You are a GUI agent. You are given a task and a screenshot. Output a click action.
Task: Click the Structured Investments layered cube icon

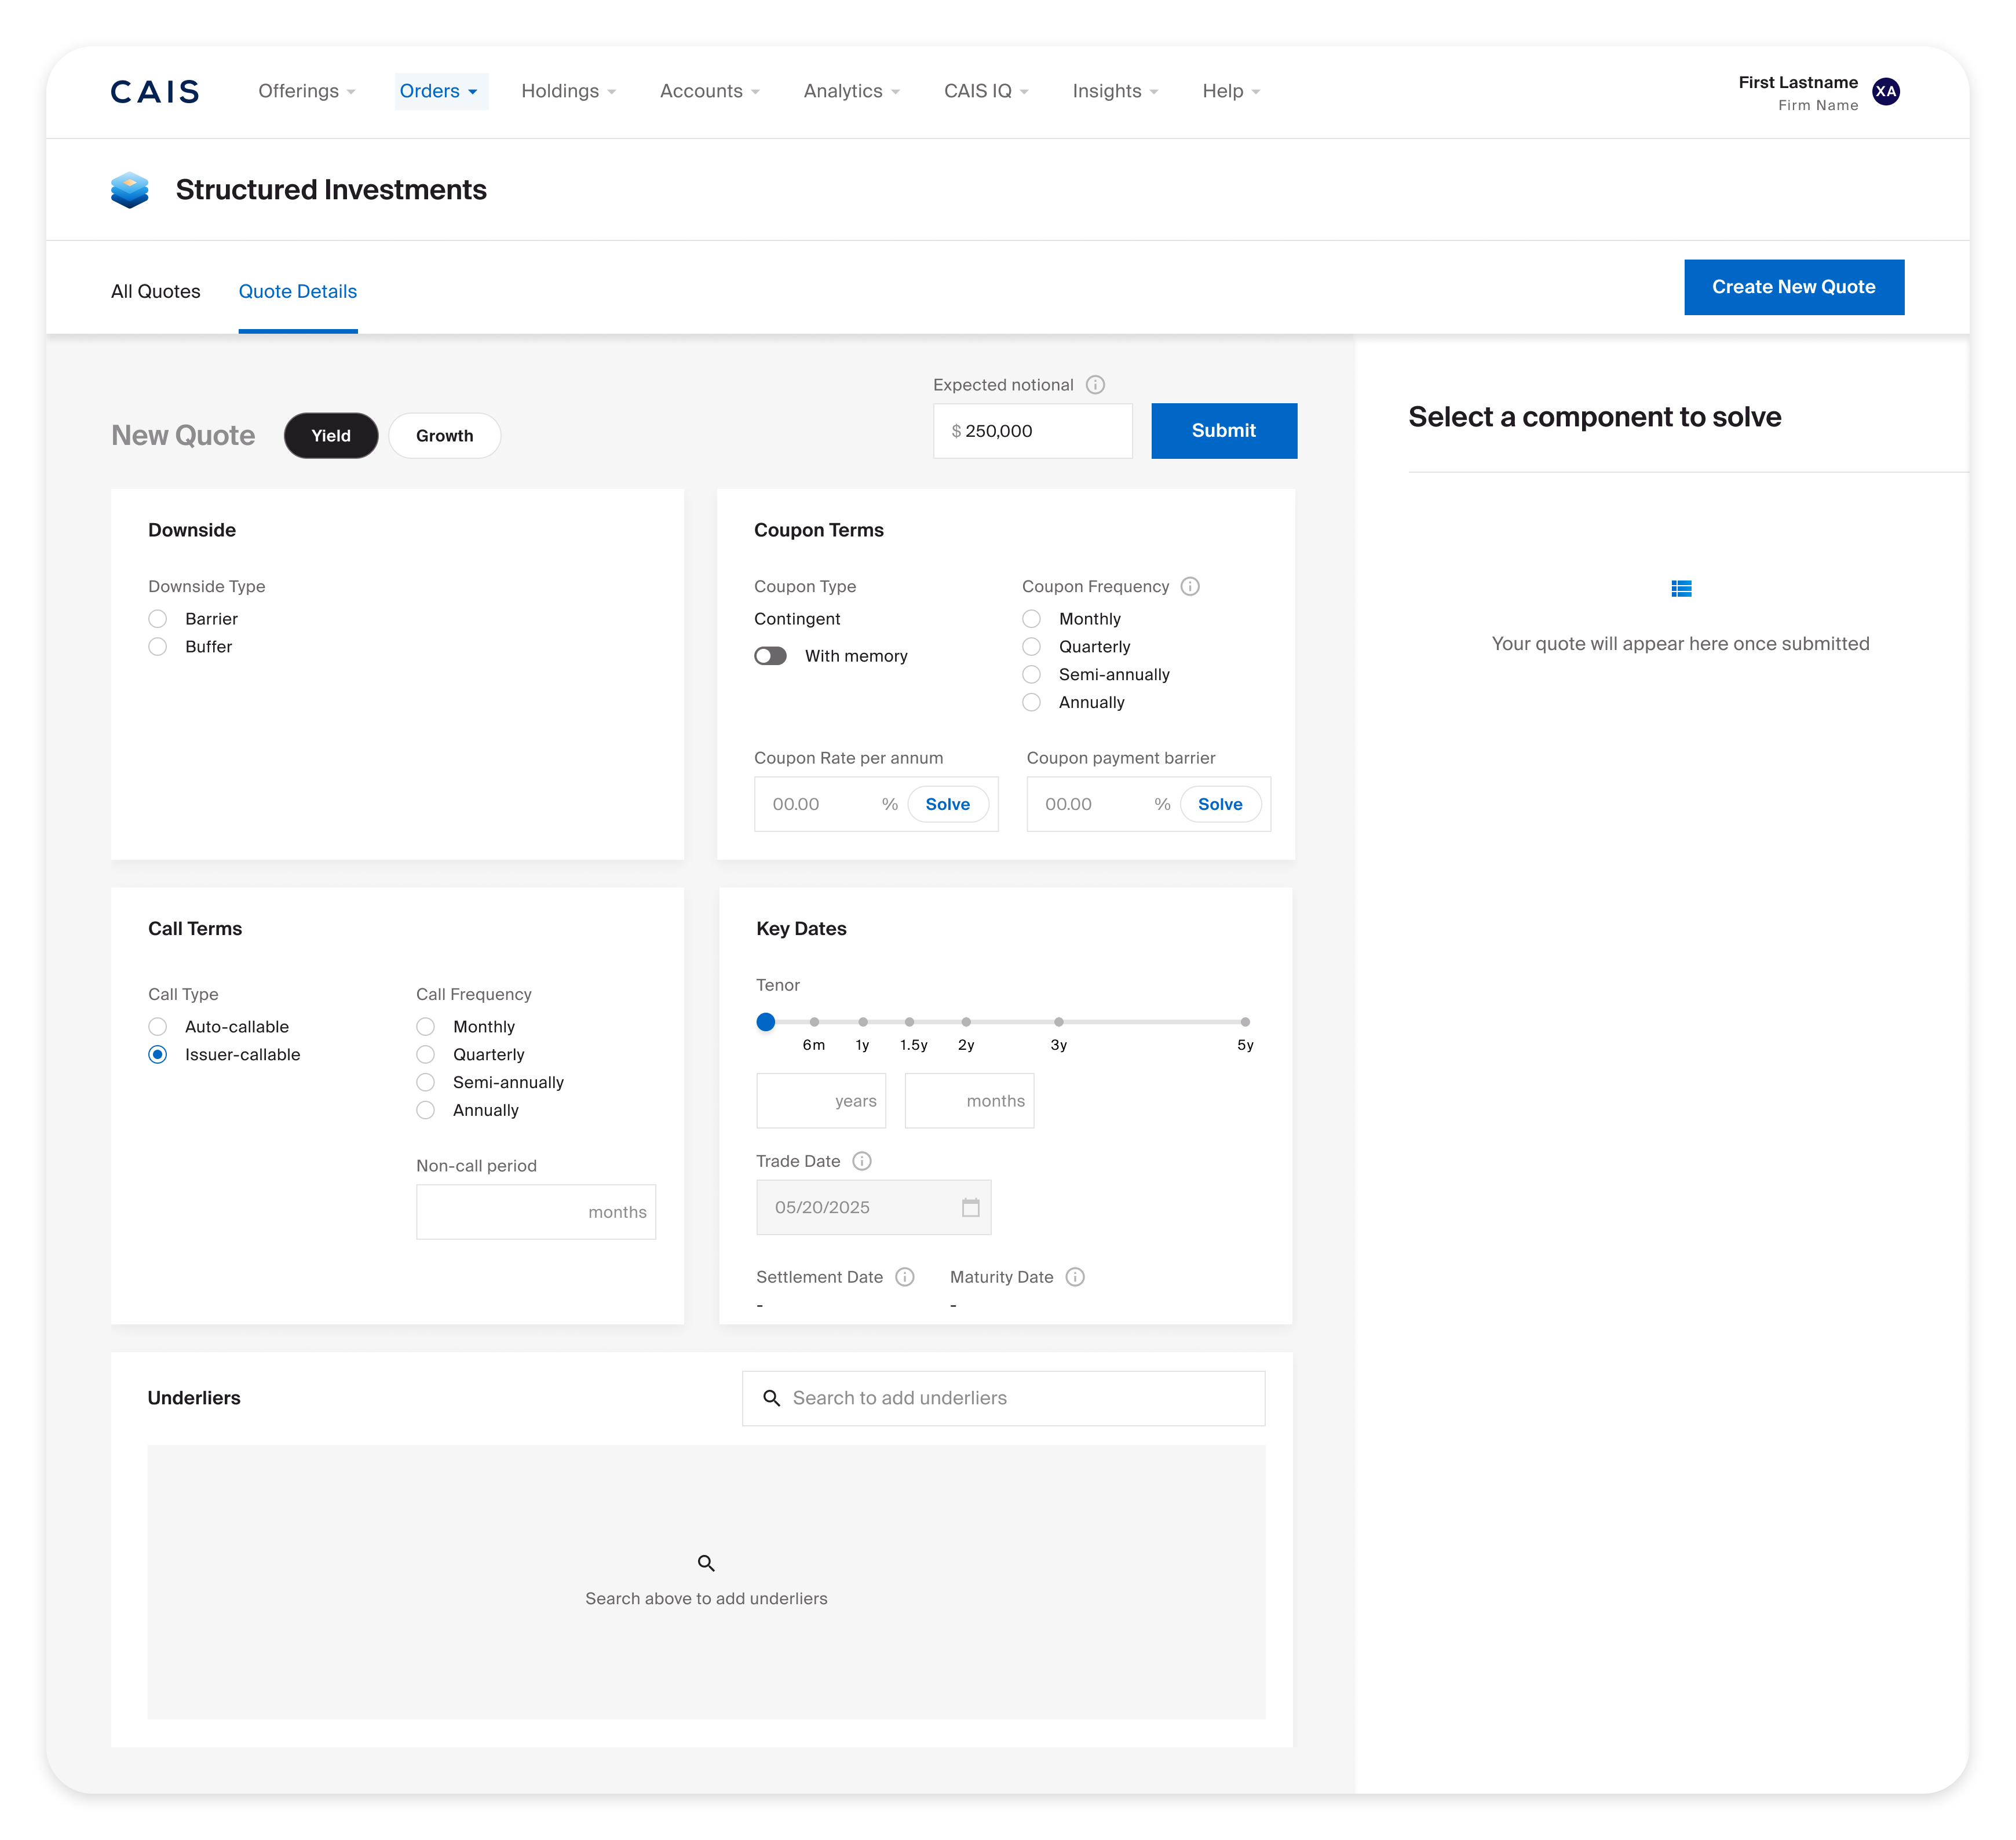(x=130, y=190)
